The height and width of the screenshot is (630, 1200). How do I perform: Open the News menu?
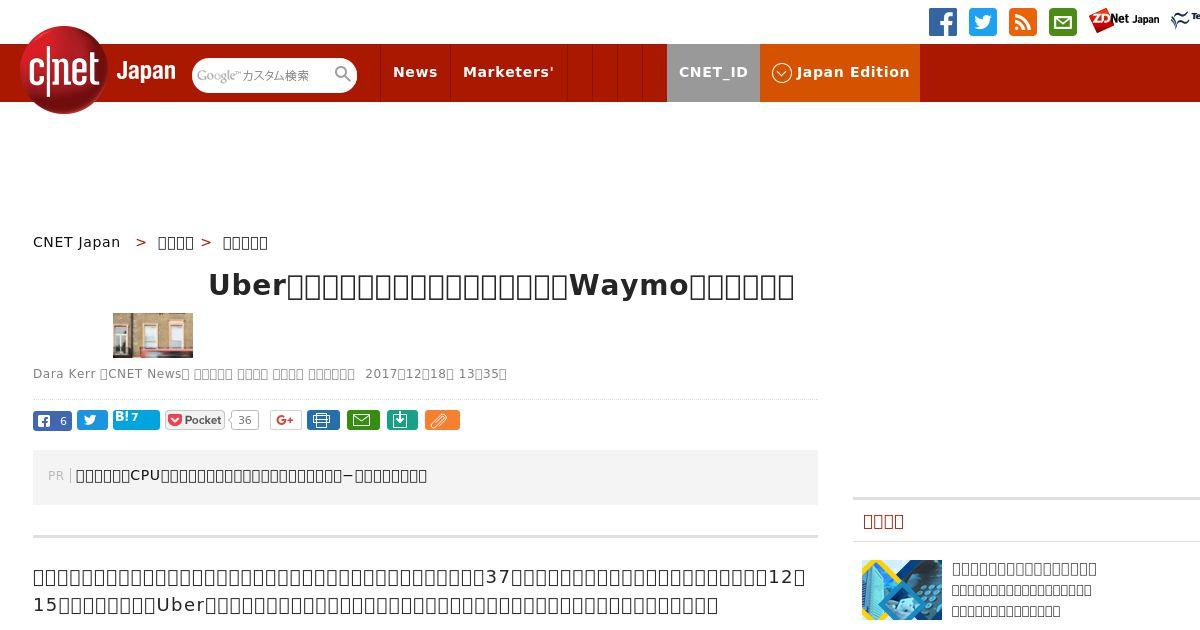(415, 72)
